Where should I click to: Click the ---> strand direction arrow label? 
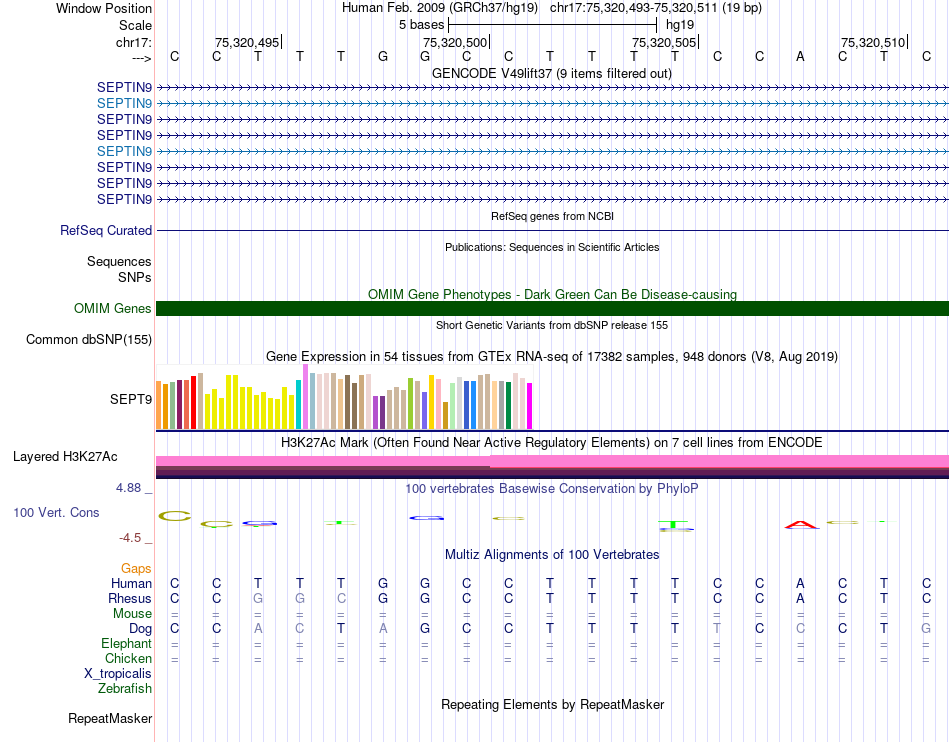(142, 58)
